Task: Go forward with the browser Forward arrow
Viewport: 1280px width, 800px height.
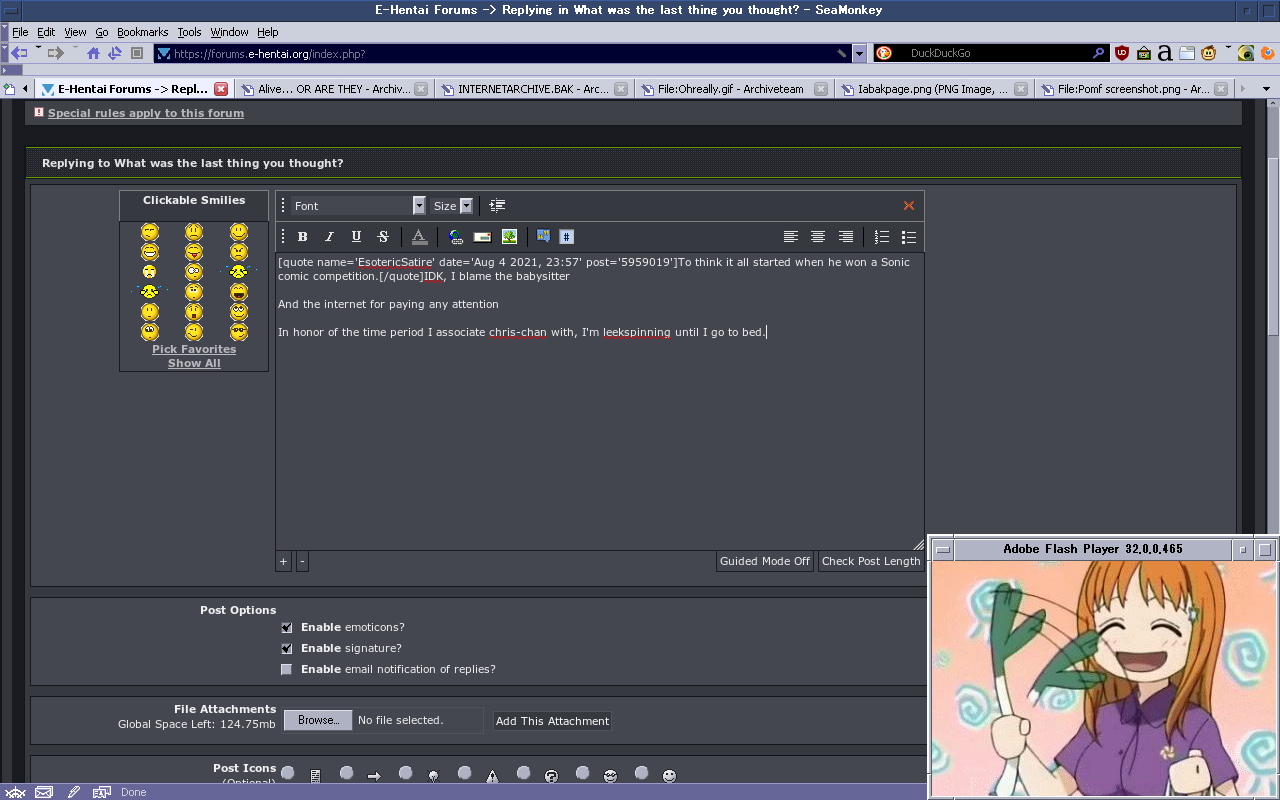Action: pos(55,53)
